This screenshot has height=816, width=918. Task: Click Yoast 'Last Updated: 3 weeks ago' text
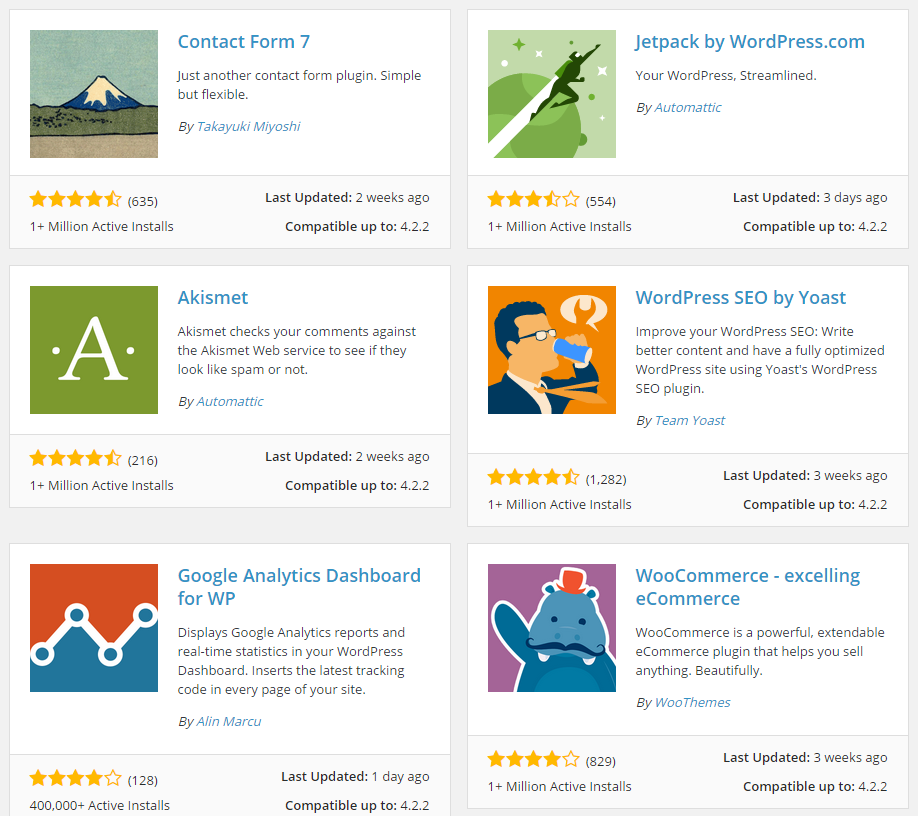point(805,476)
